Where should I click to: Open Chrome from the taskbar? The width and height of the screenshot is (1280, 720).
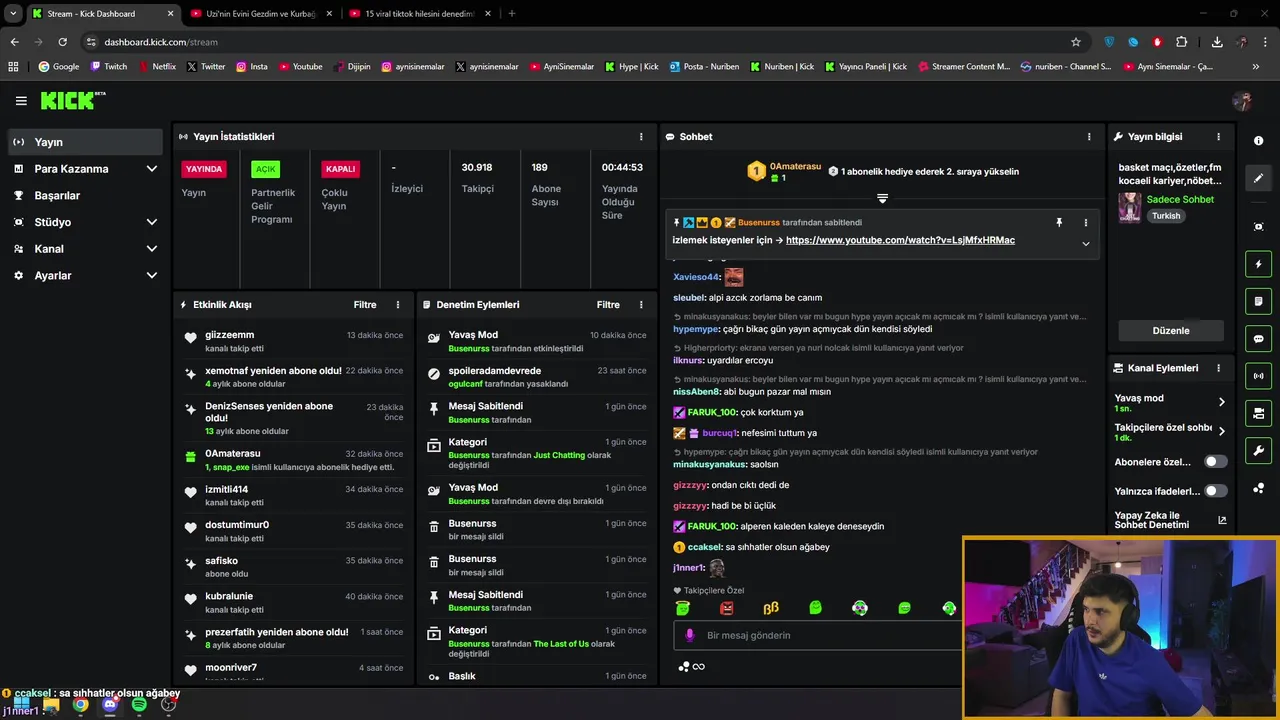click(x=80, y=704)
